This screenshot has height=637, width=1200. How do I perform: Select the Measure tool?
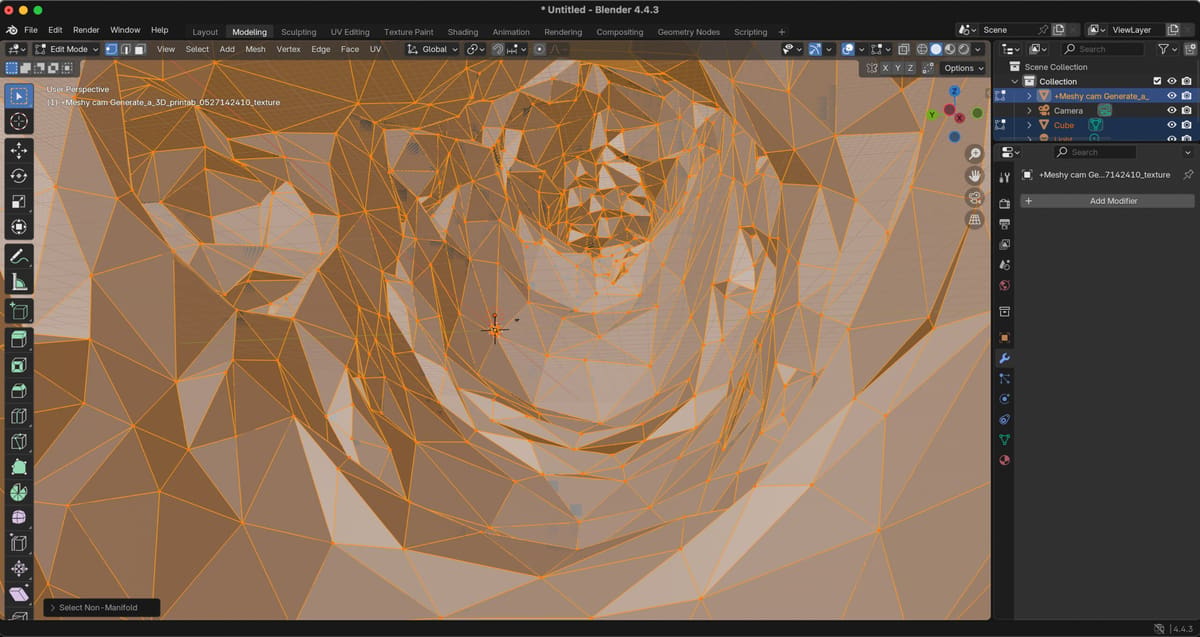pyautogui.click(x=19, y=282)
